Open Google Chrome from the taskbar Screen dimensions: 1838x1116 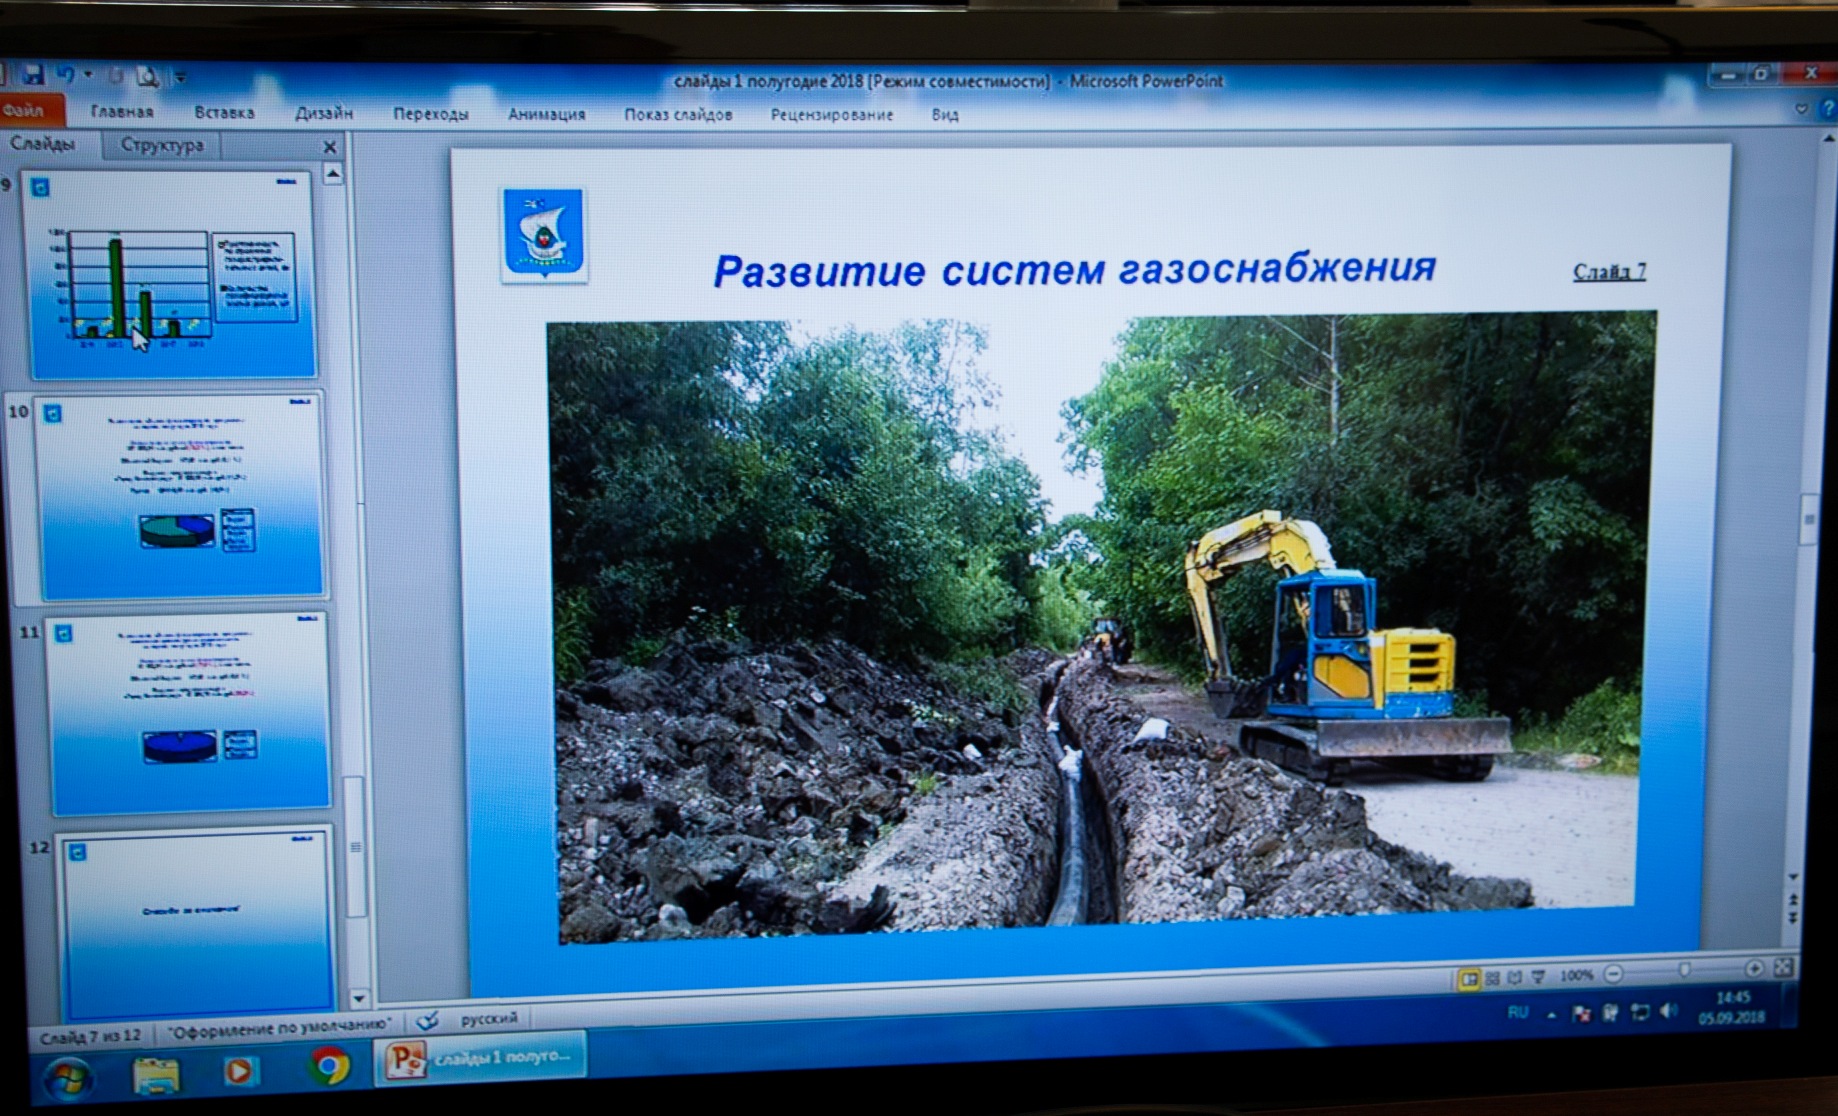point(328,1066)
